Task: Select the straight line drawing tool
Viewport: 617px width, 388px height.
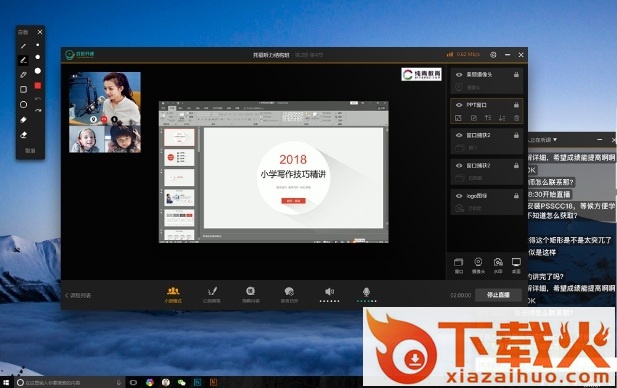Action: pos(23,46)
